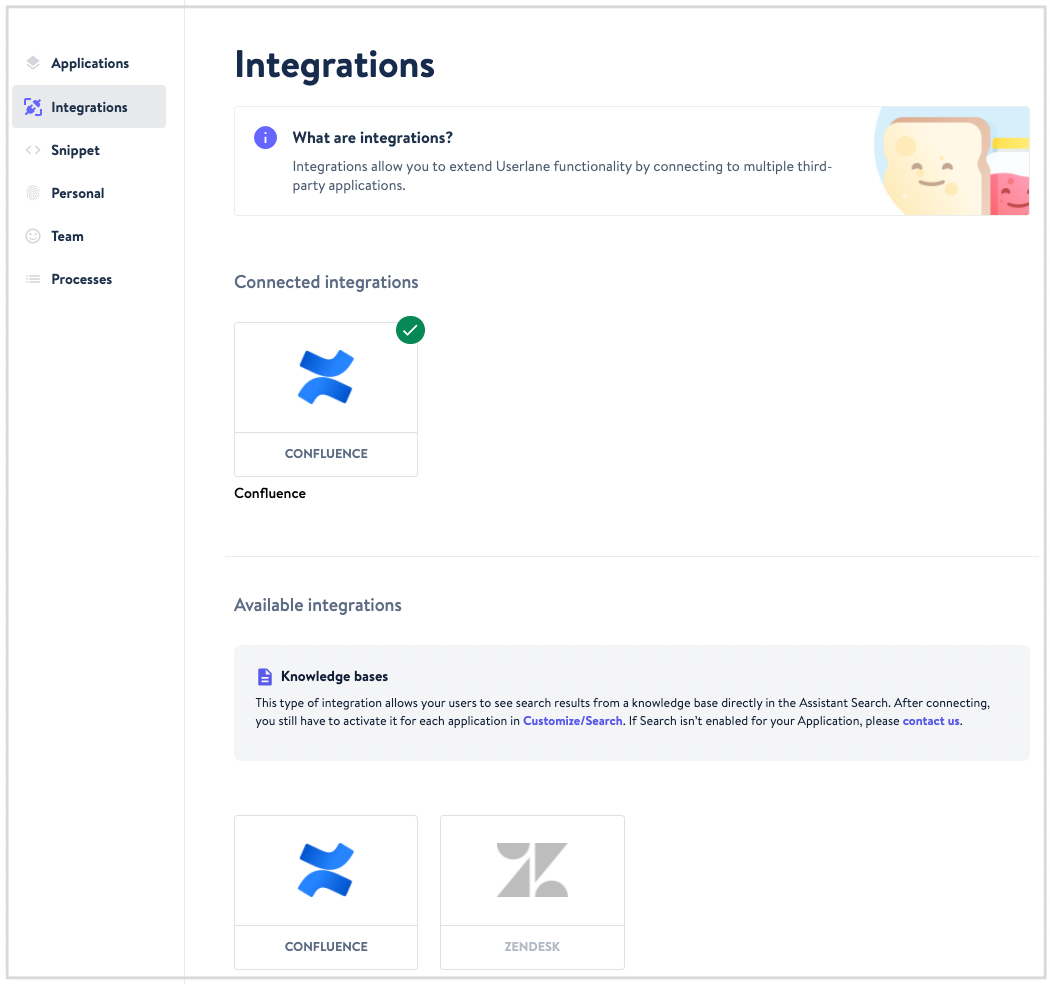
Task: Open the Applications menu item
Action: point(90,63)
